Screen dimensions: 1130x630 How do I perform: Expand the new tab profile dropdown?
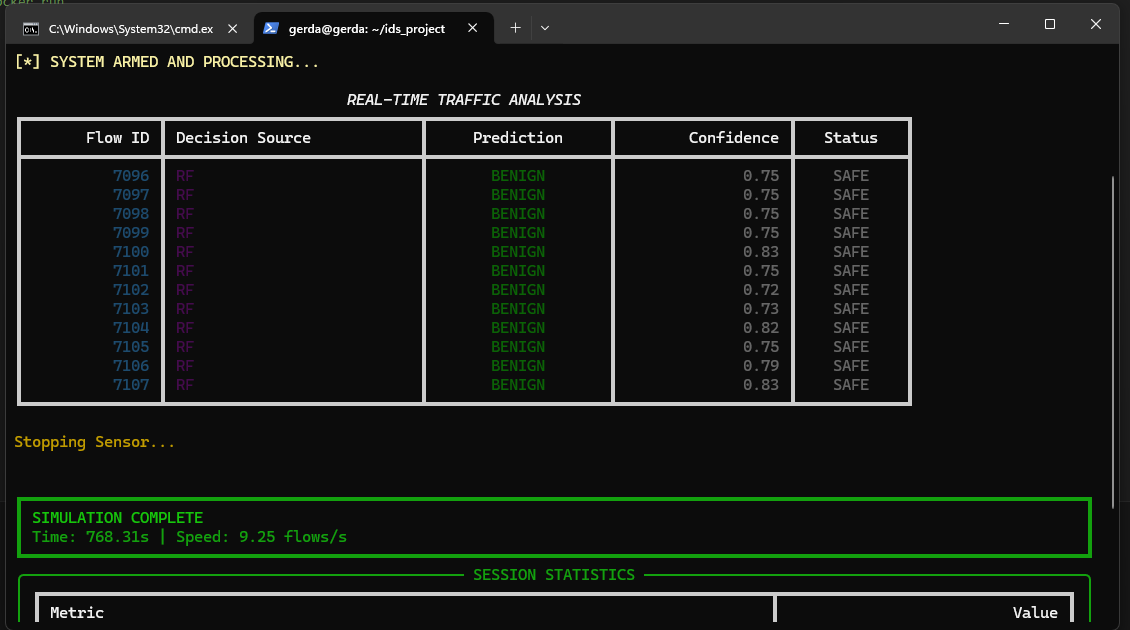545,28
